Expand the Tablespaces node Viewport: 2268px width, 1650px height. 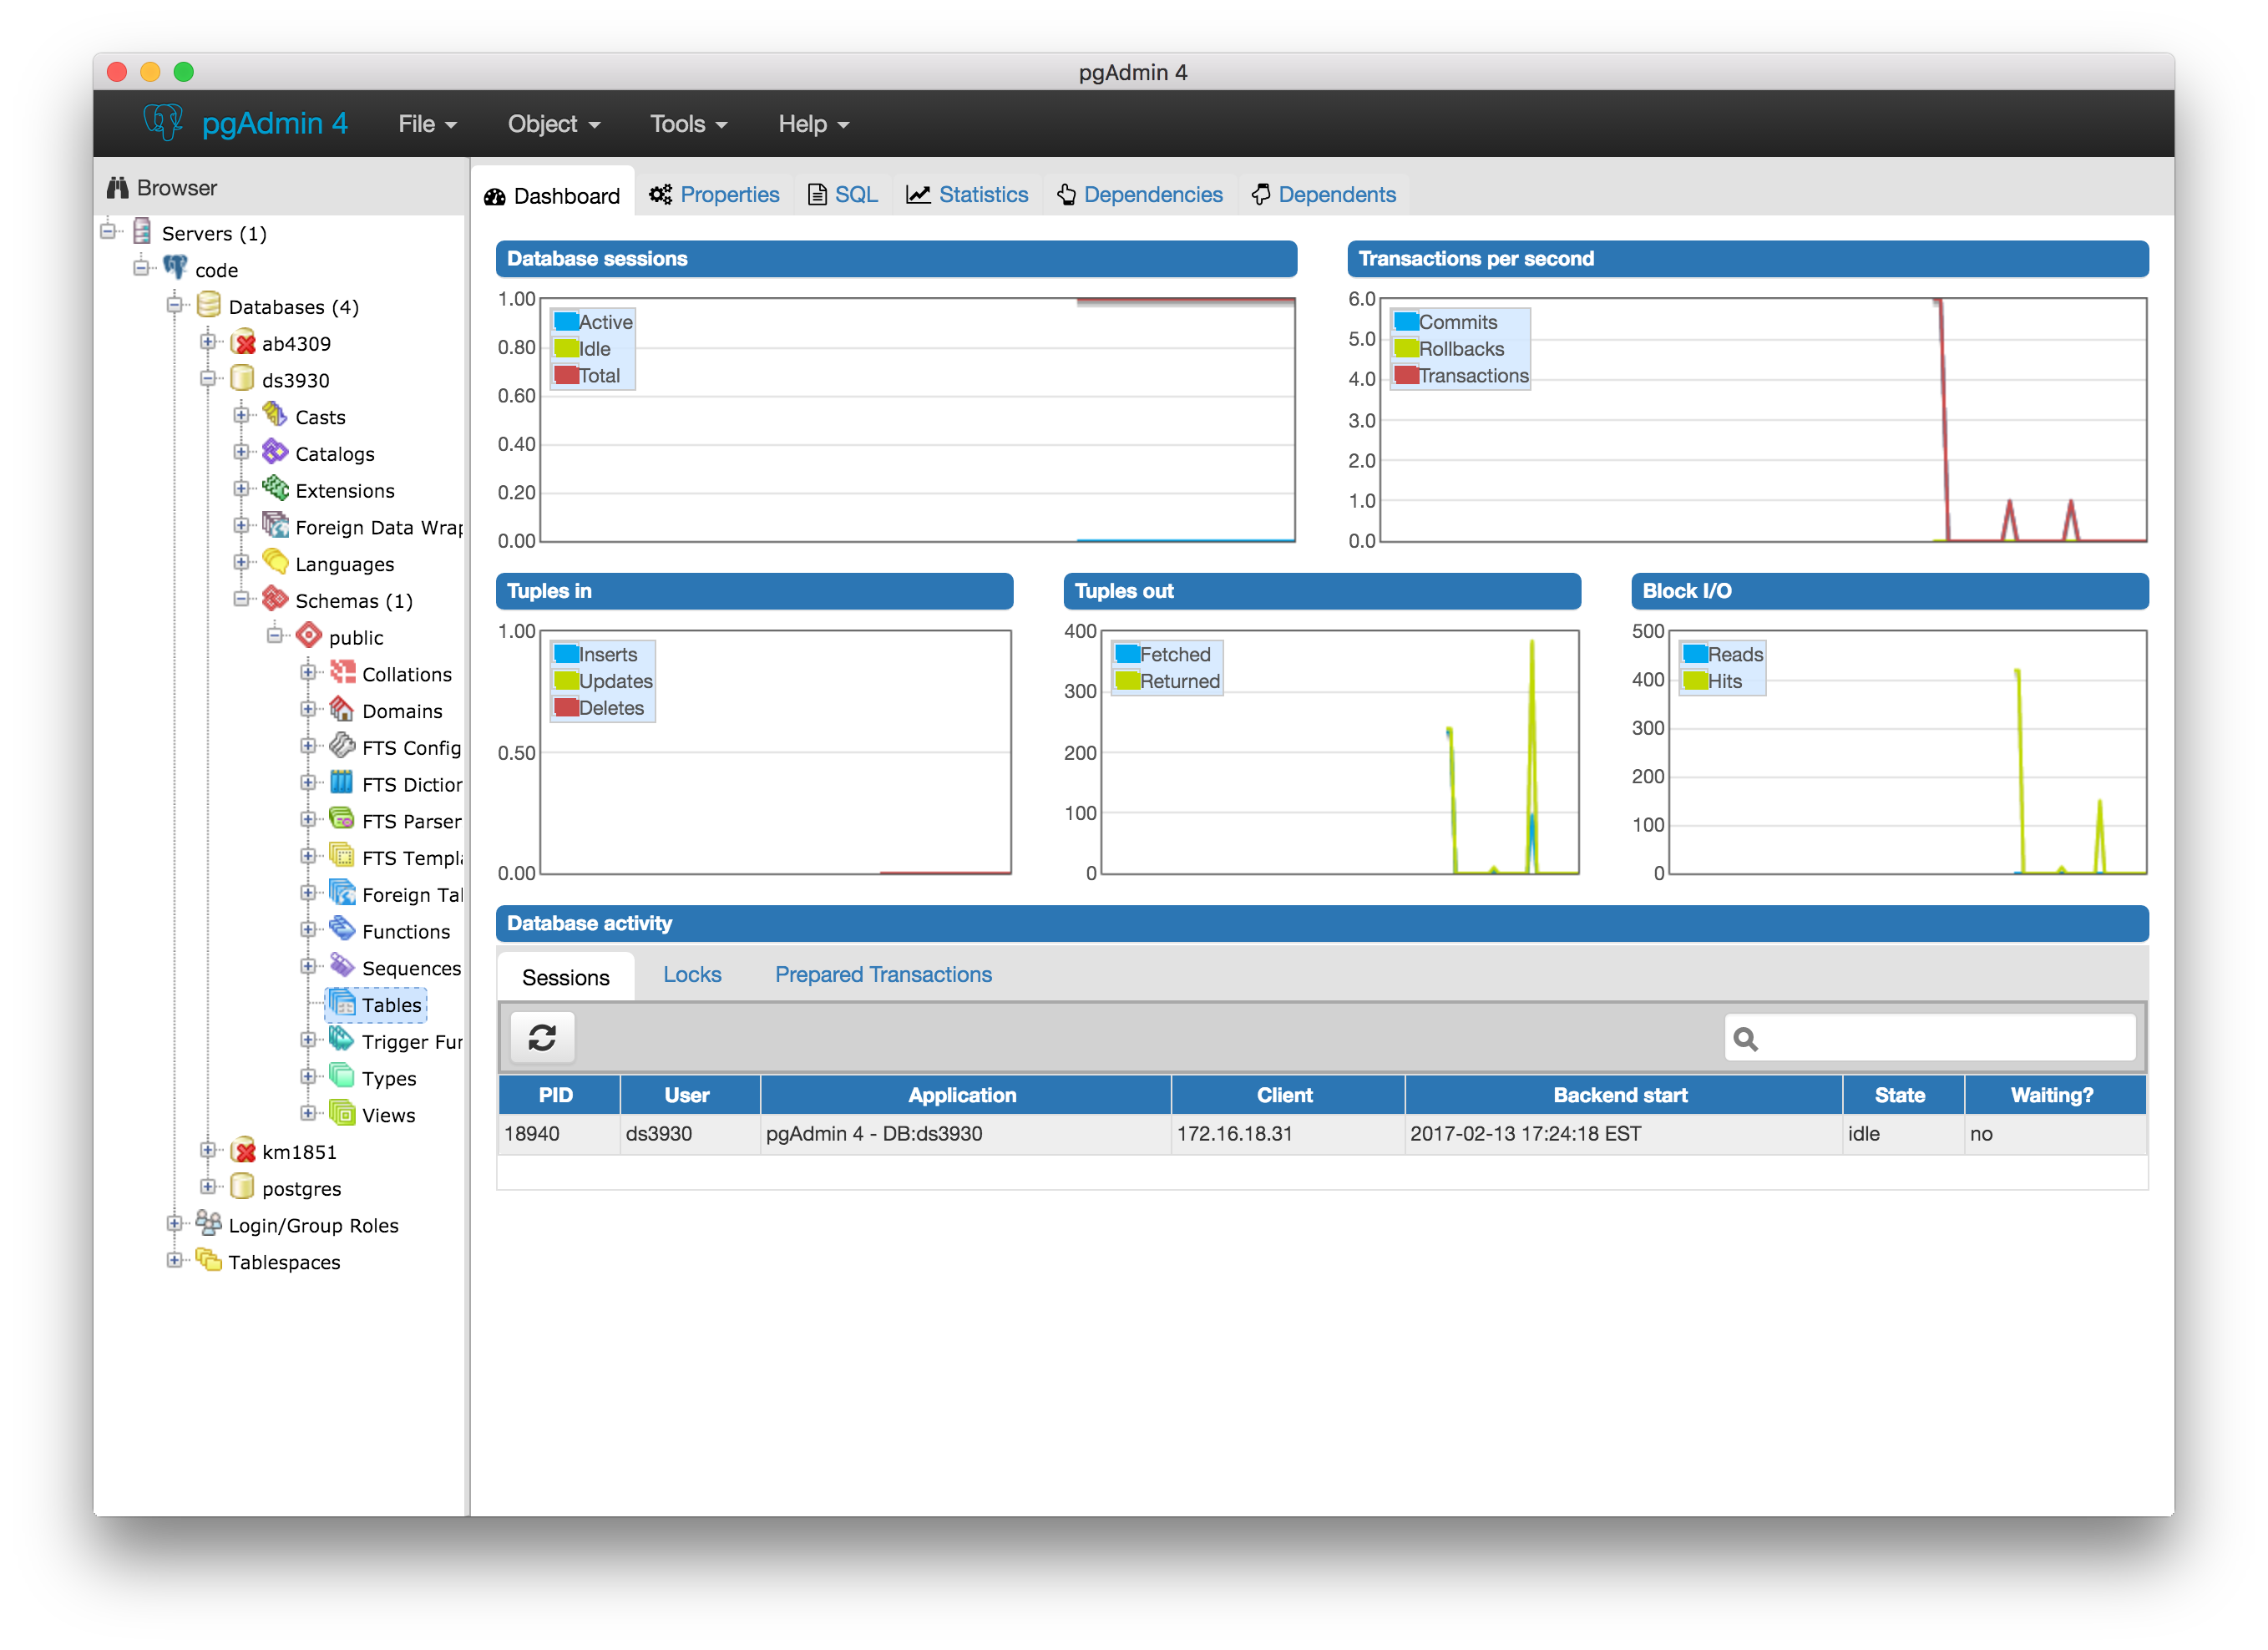pyautogui.click(x=175, y=1260)
